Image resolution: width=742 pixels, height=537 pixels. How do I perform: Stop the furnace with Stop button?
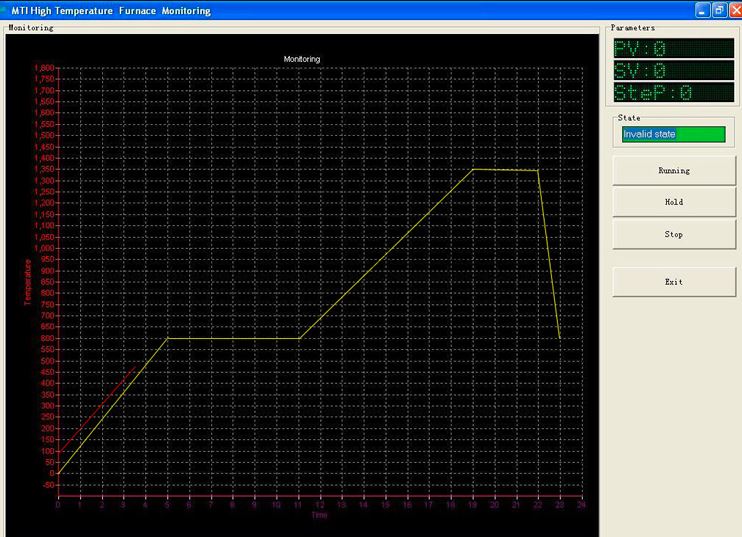coord(673,234)
